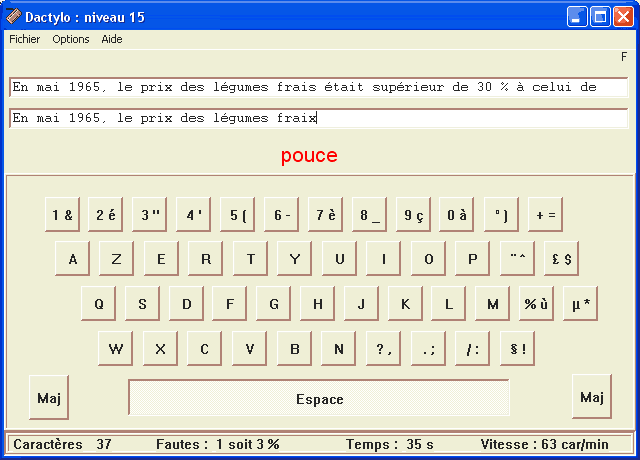Click the '+ =' key

pos(546,215)
